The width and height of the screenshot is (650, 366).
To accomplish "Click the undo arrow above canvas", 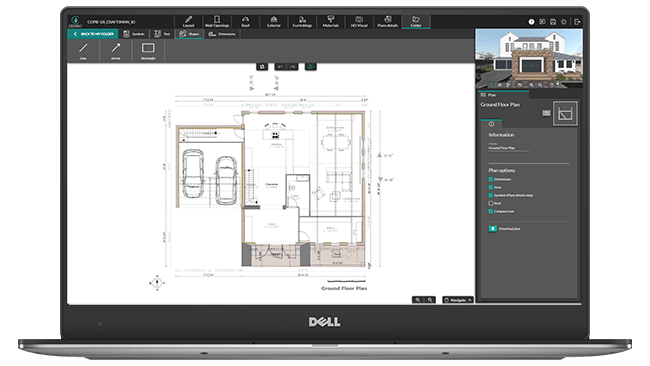I will pos(281,66).
